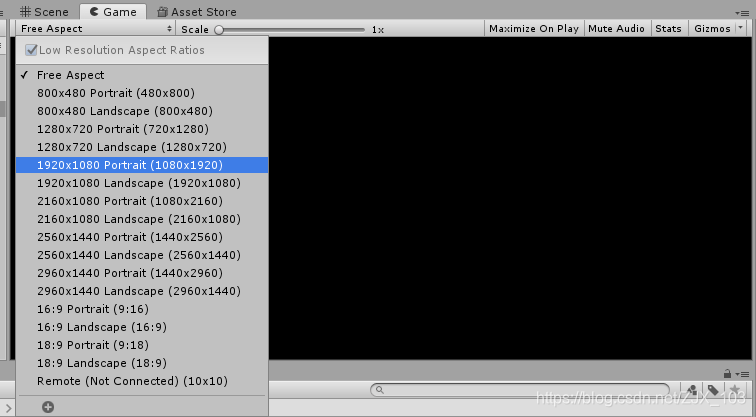
Task: Click the plus icon to add resolution
Action: [x=48, y=407]
